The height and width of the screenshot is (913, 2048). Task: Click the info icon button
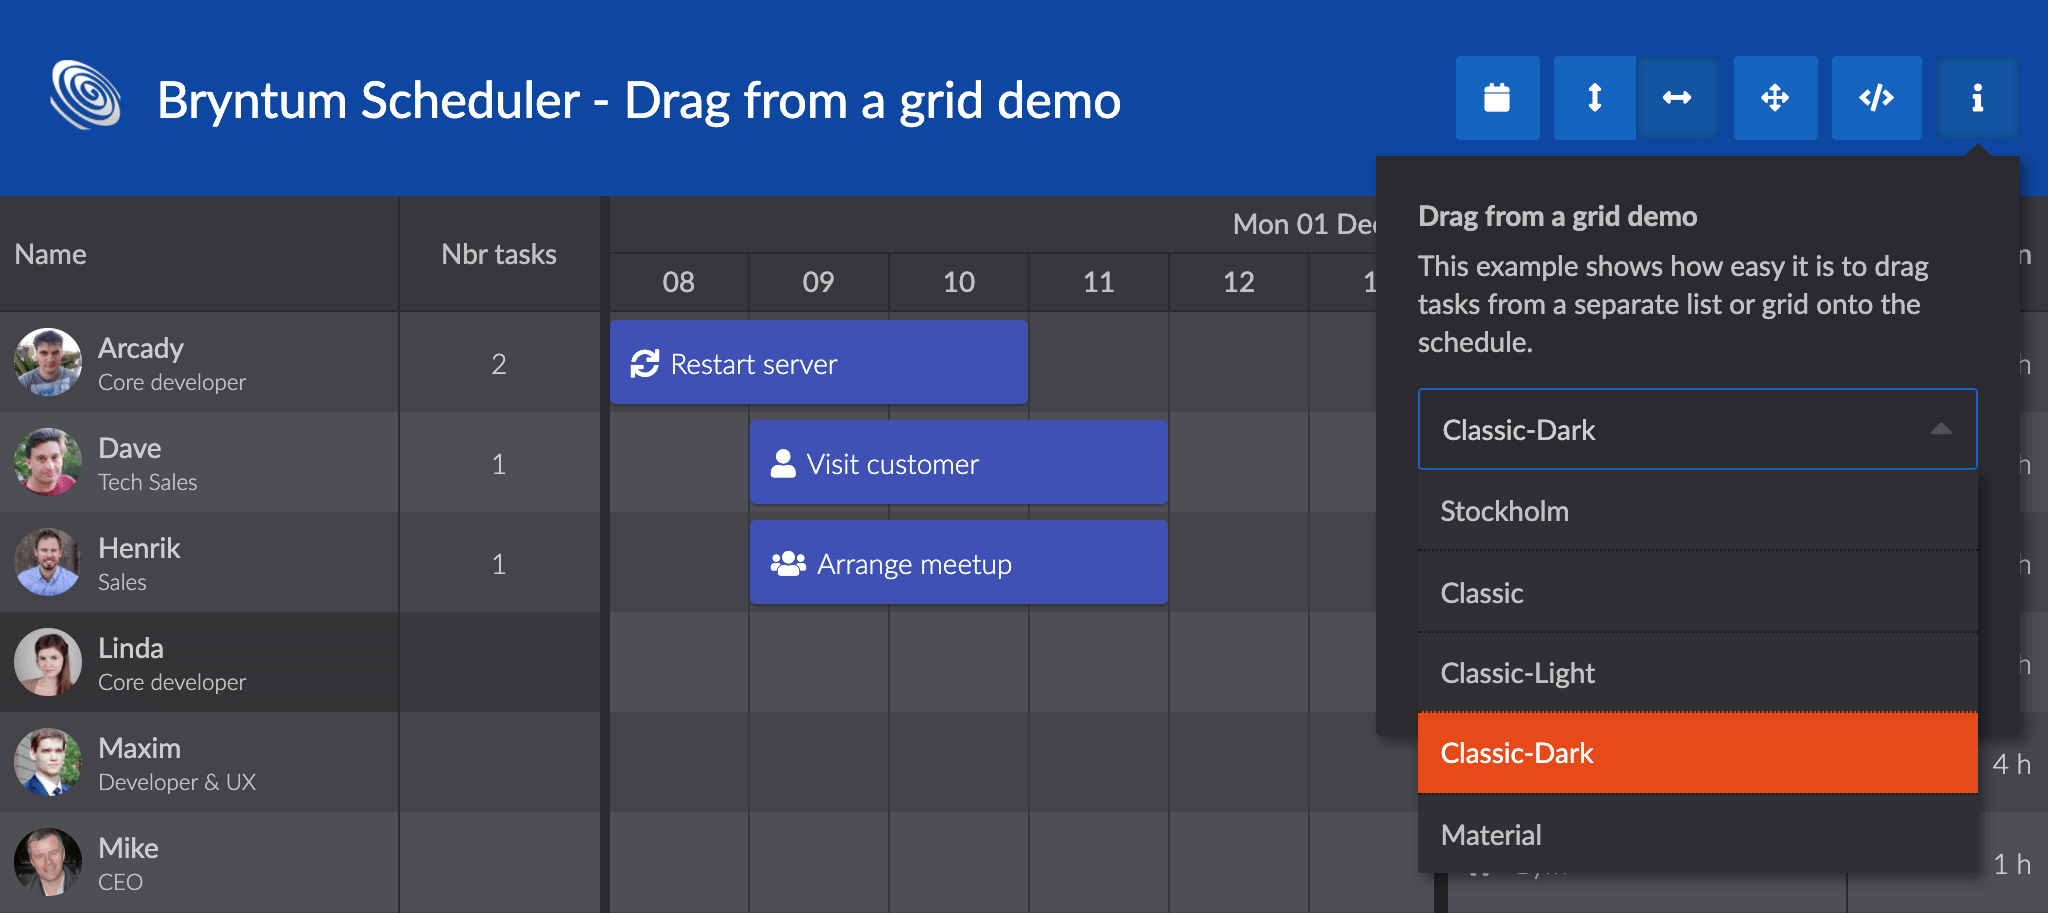point(1977,98)
